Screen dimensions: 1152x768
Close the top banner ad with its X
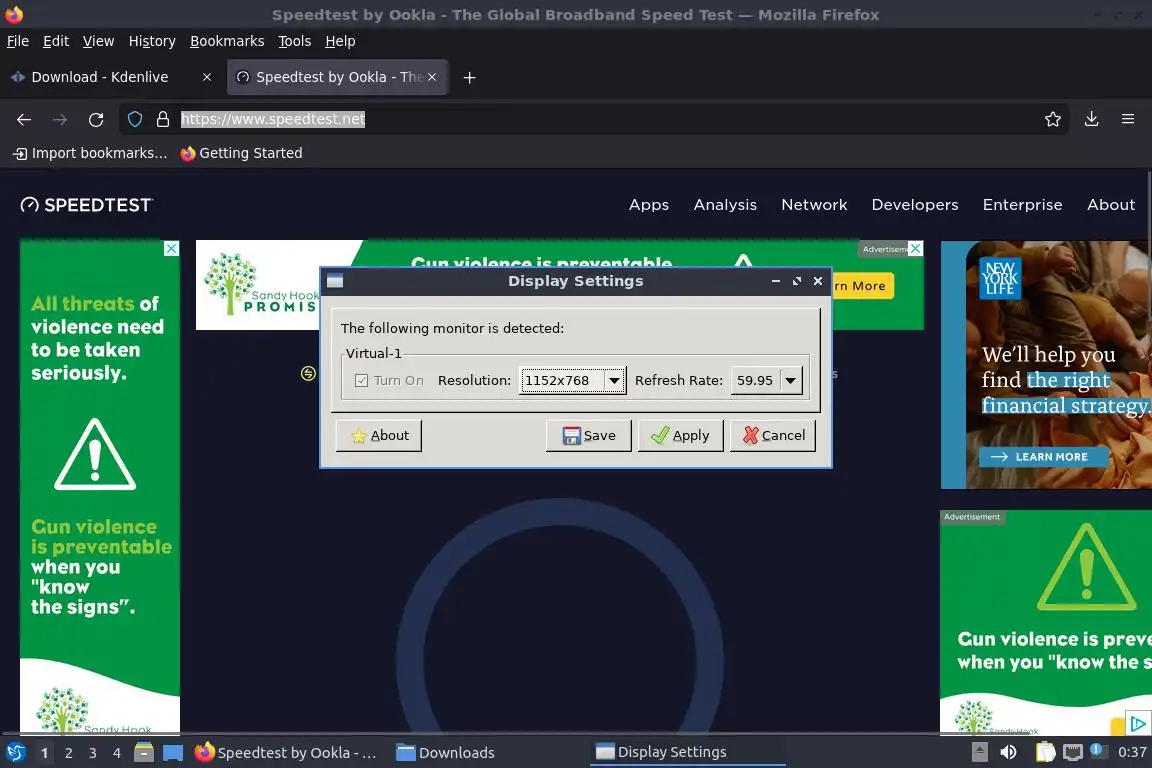tap(915, 248)
